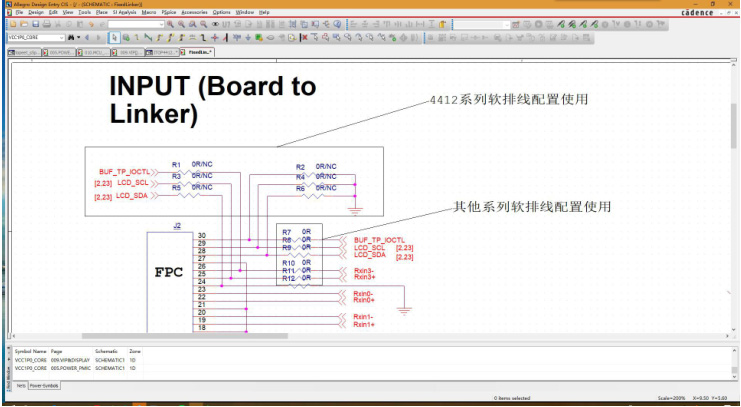Image resolution: width=741 pixels, height=407 pixels.
Task: Select the INPUT (Board to Linker) title text
Action: tap(213, 100)
